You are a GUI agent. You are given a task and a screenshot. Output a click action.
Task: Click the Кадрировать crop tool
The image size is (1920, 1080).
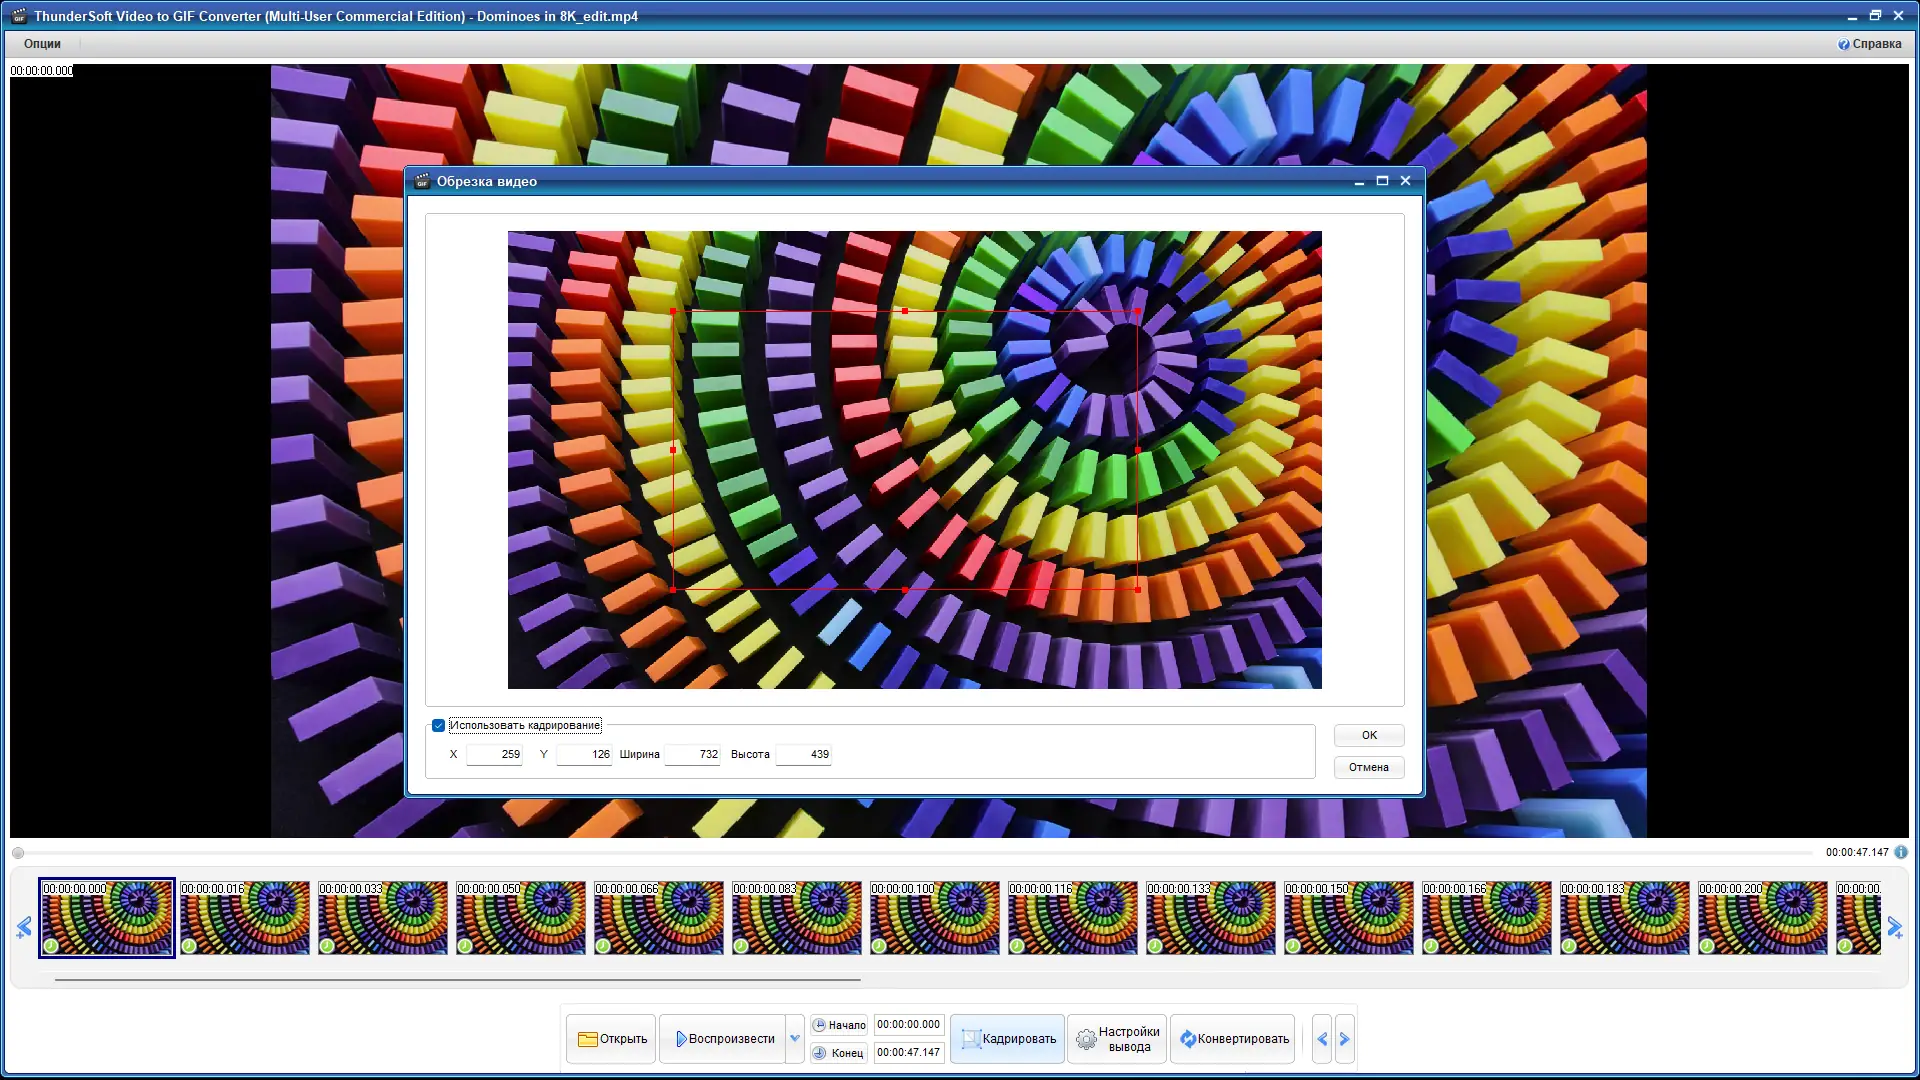[1007, 1039]
